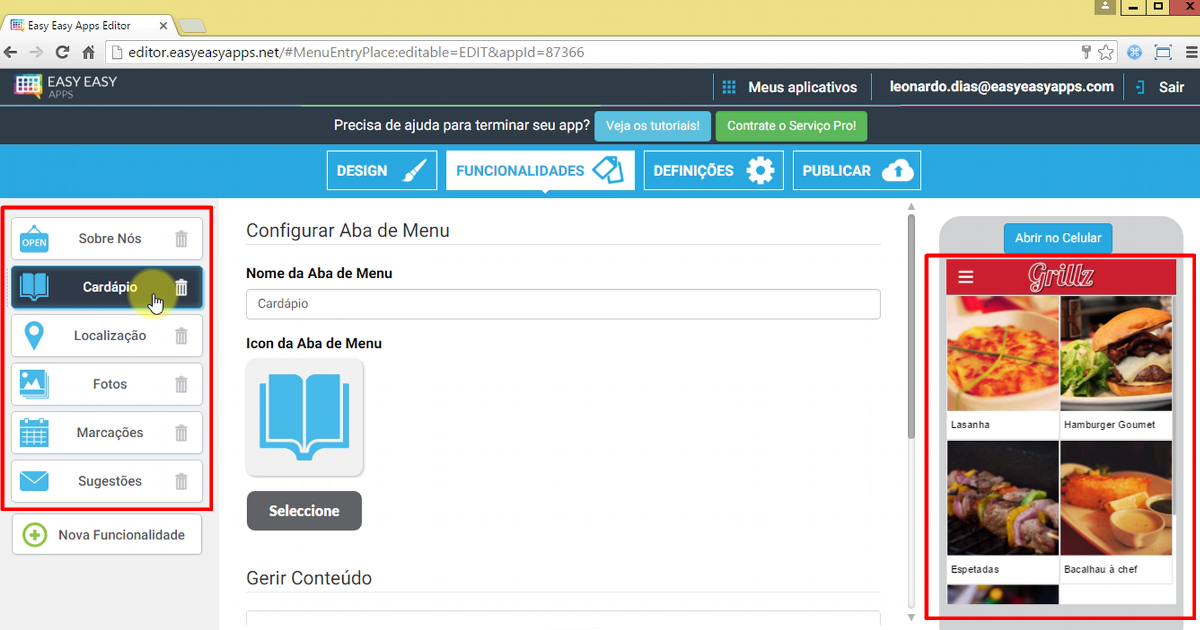Delete the Sobre Nós feature with trash icon
This screenshot has width=1200, height=630.
click(x=181, y=239)
